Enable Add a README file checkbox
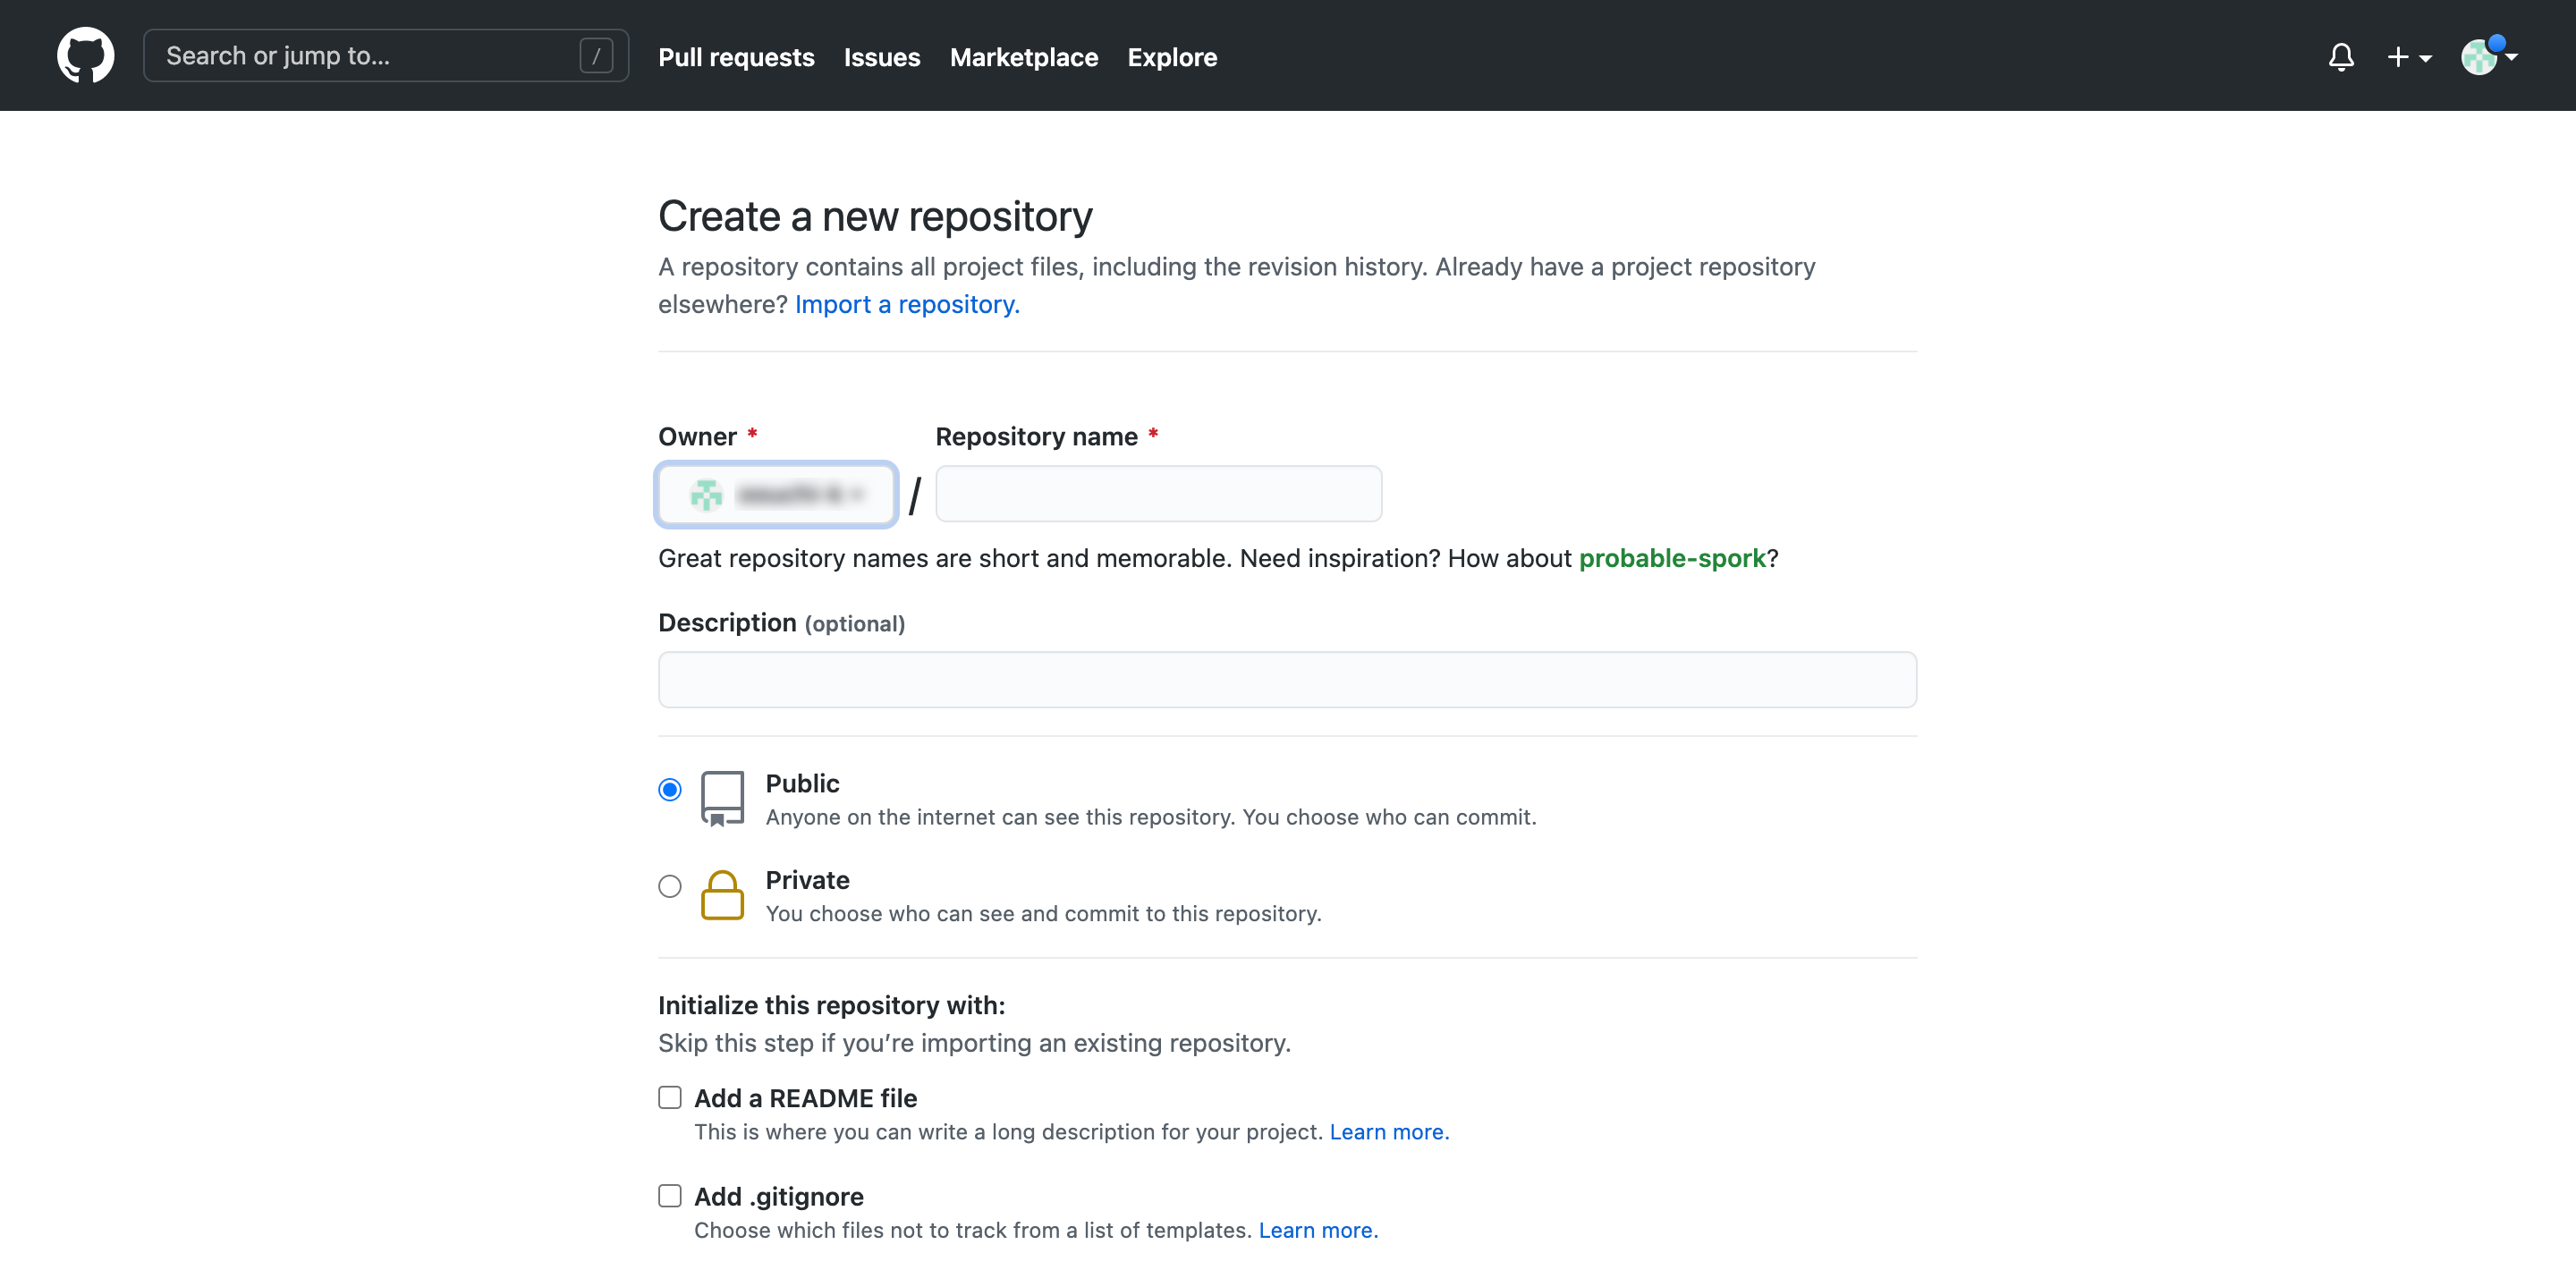2576x1270 pixels. click(x=669, y=1096)
